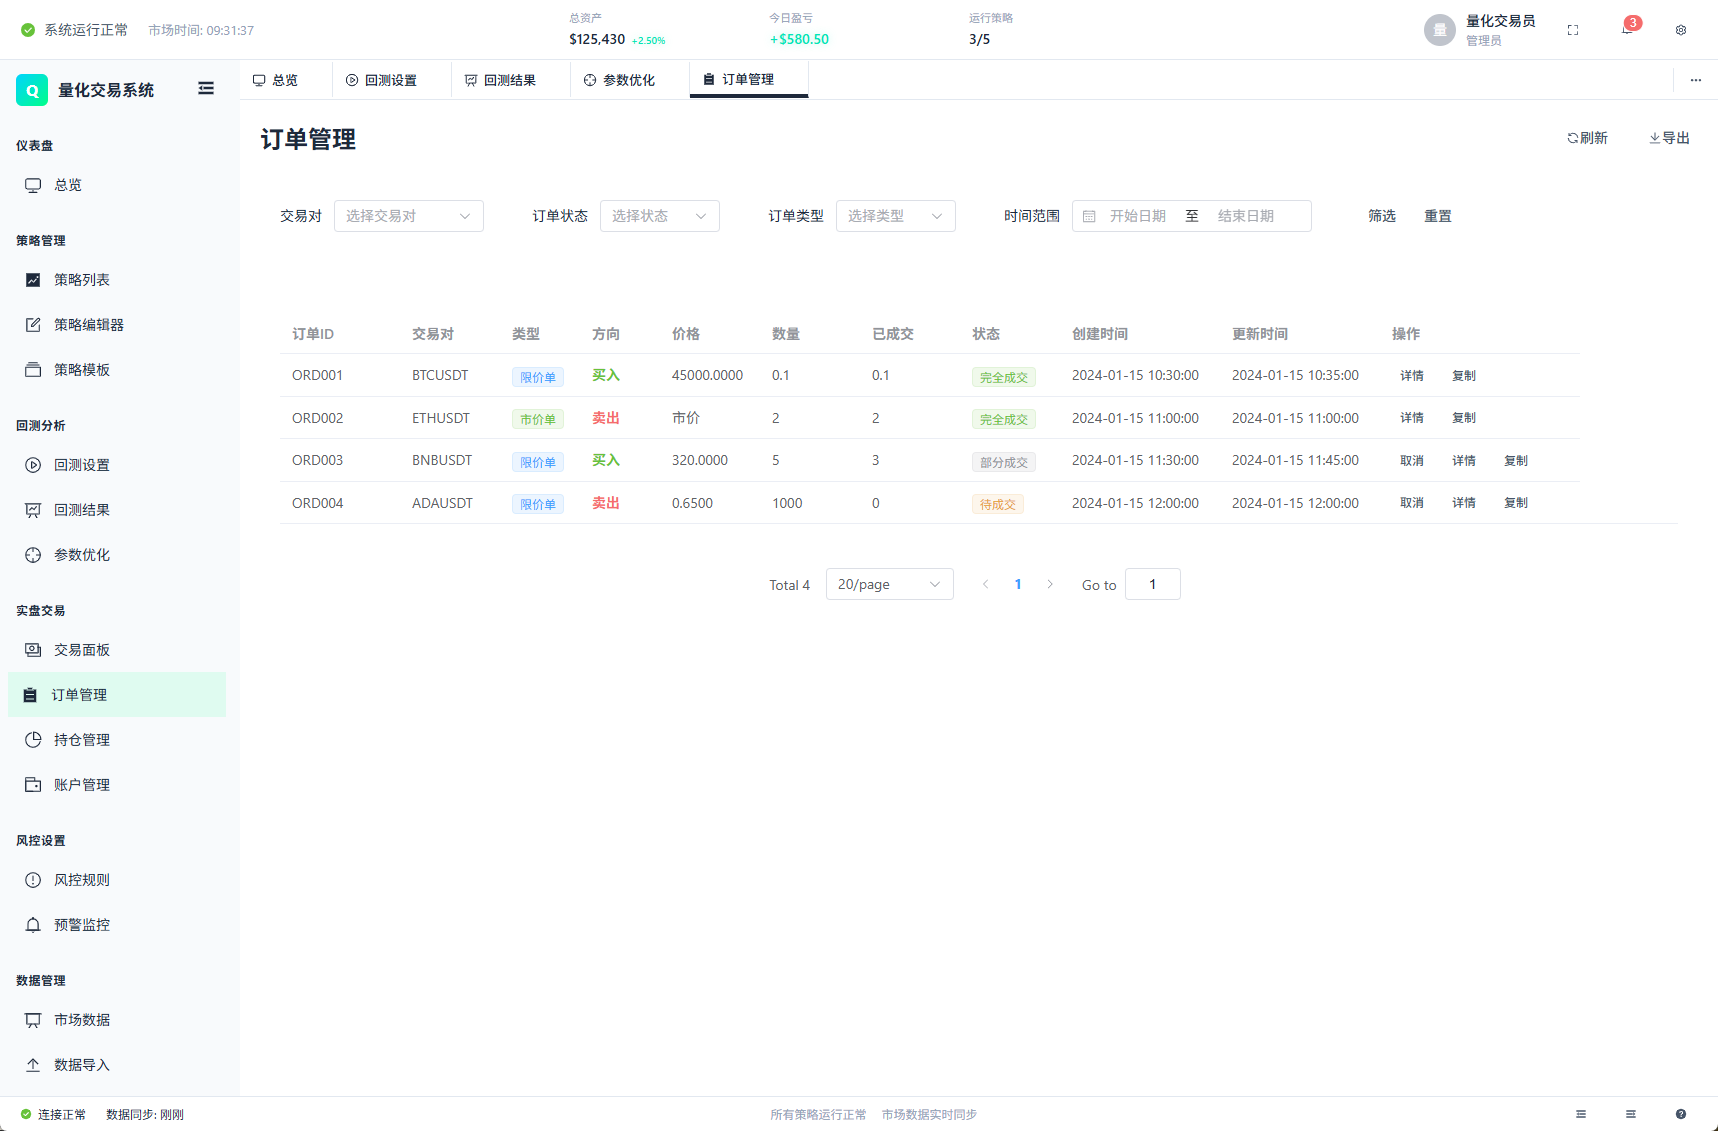Click the user avatar
1718x1131 pixels.
click(x=1440, y=30)
